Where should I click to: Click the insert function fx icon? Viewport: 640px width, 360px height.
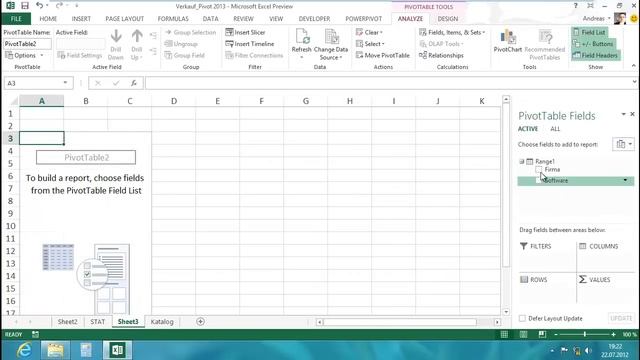(x=133, y=83)
